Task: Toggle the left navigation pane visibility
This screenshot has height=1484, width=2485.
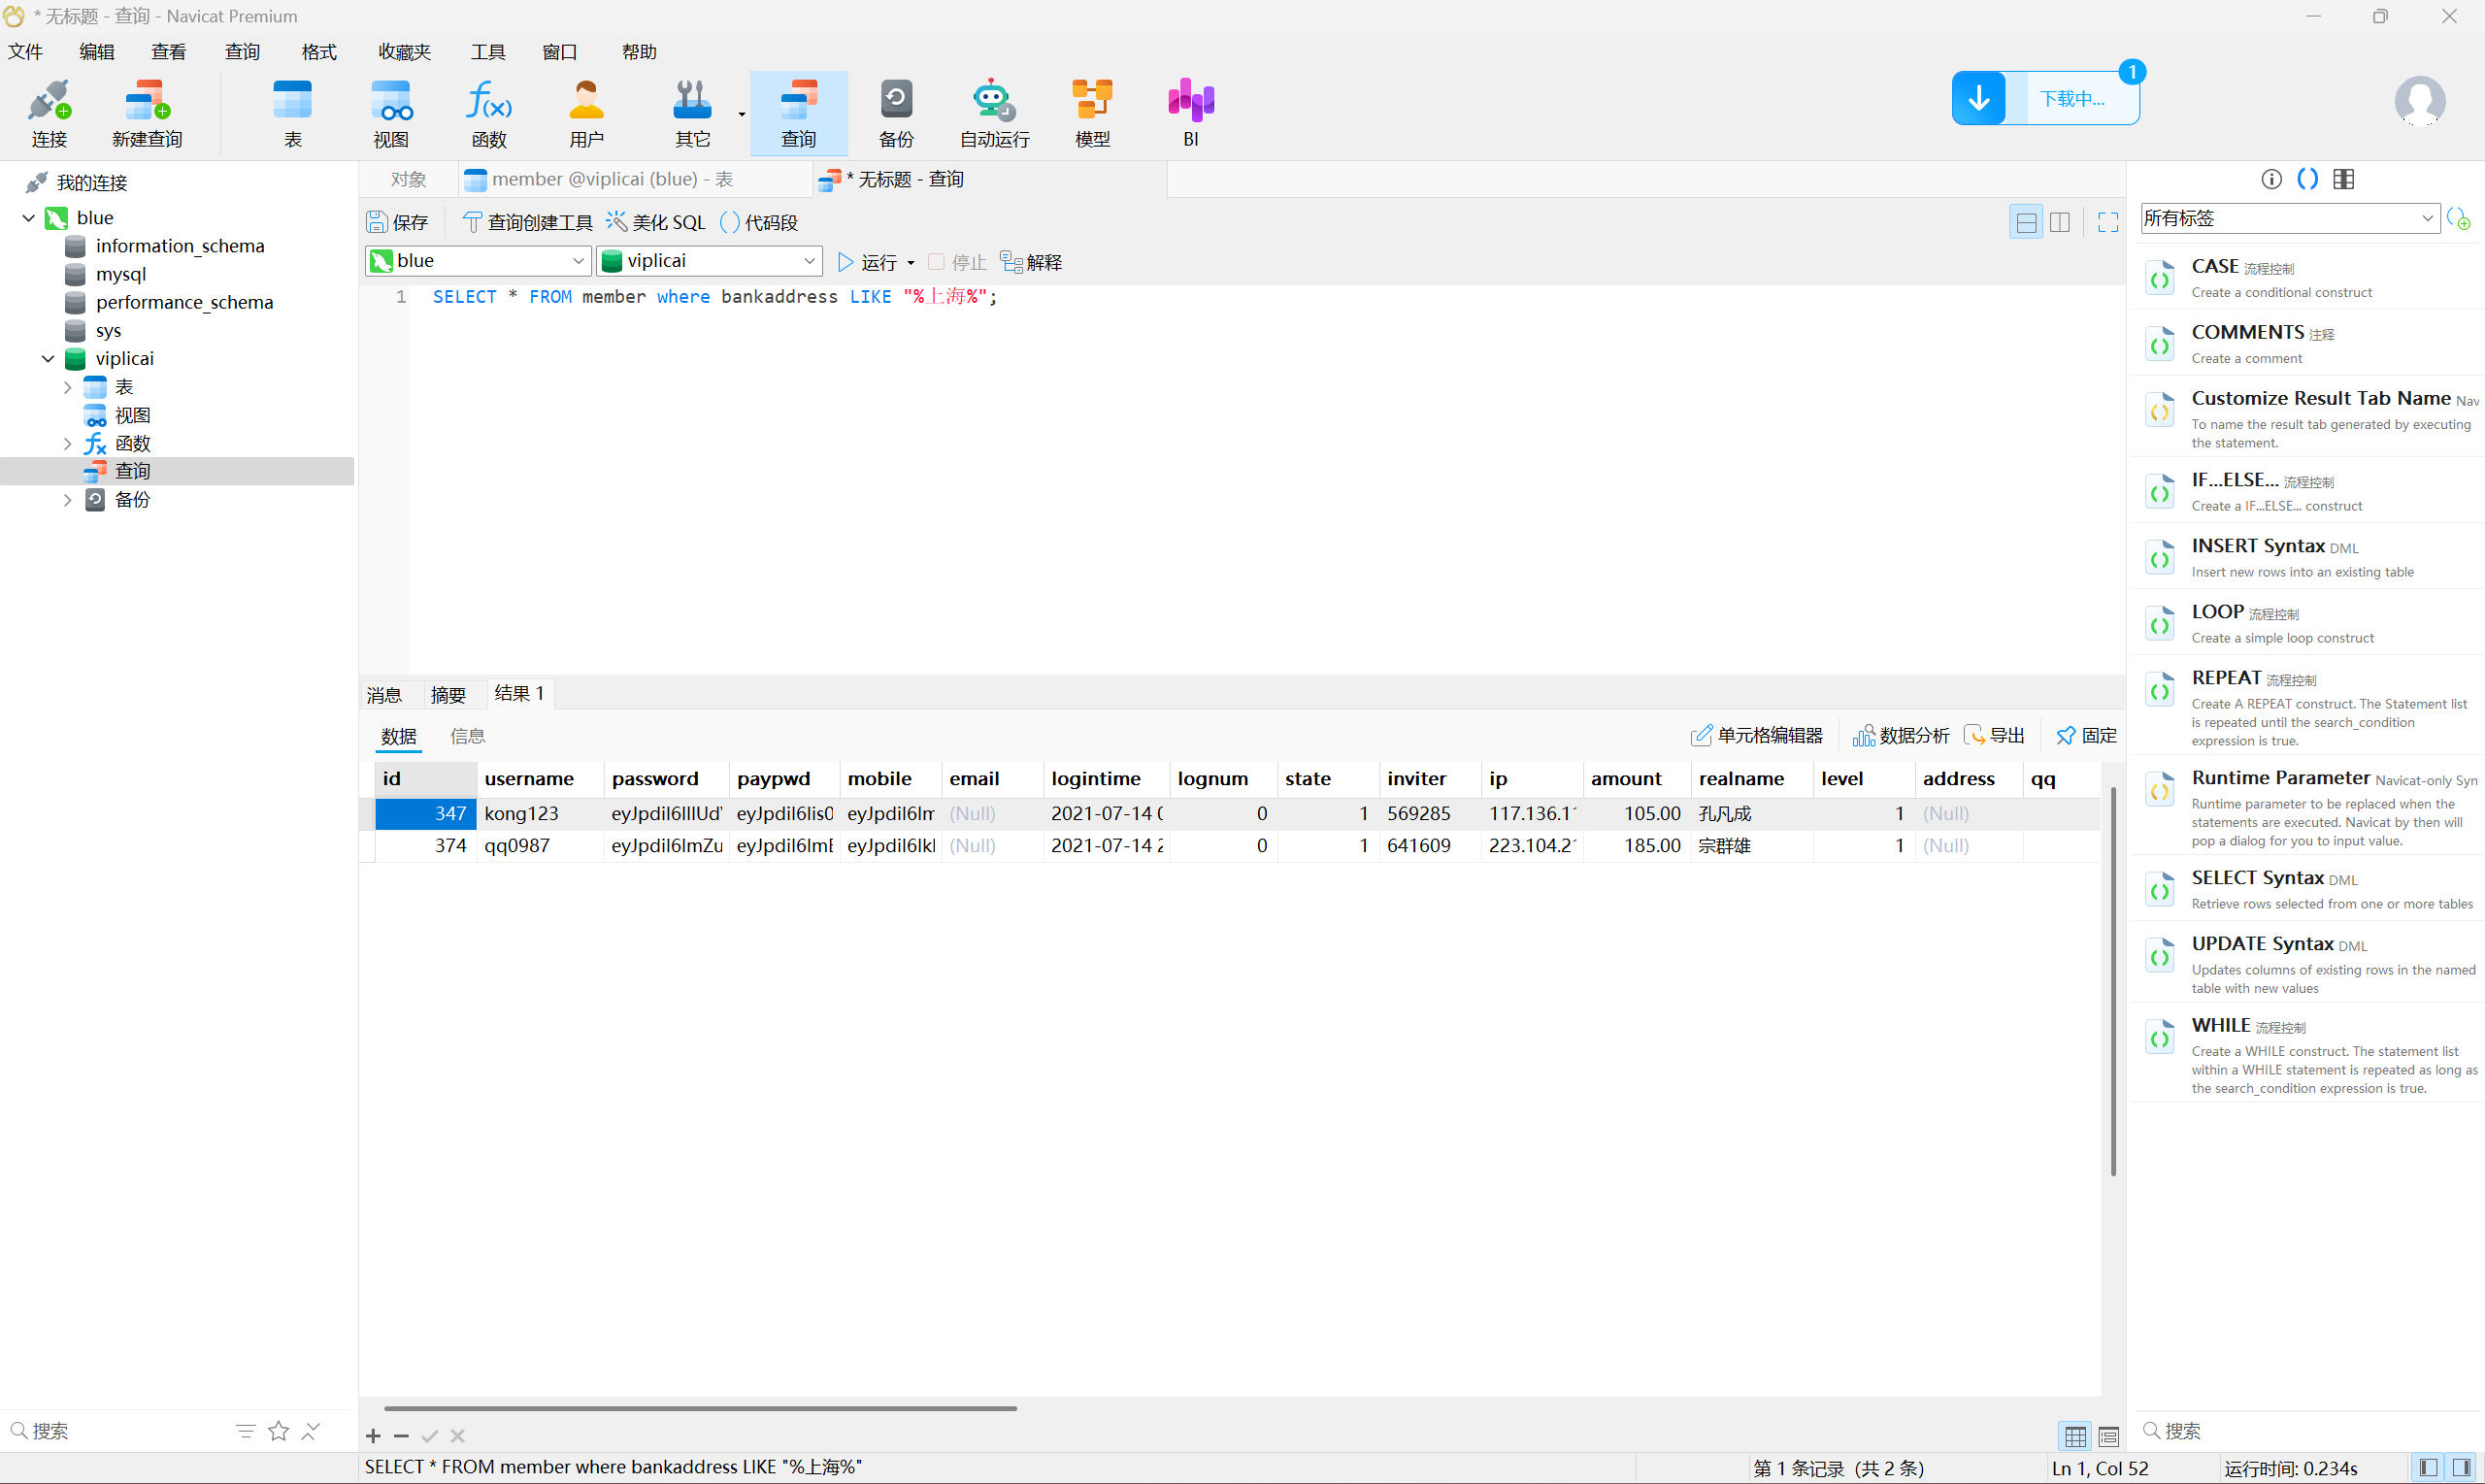Action: (x=2427, y=1467)
